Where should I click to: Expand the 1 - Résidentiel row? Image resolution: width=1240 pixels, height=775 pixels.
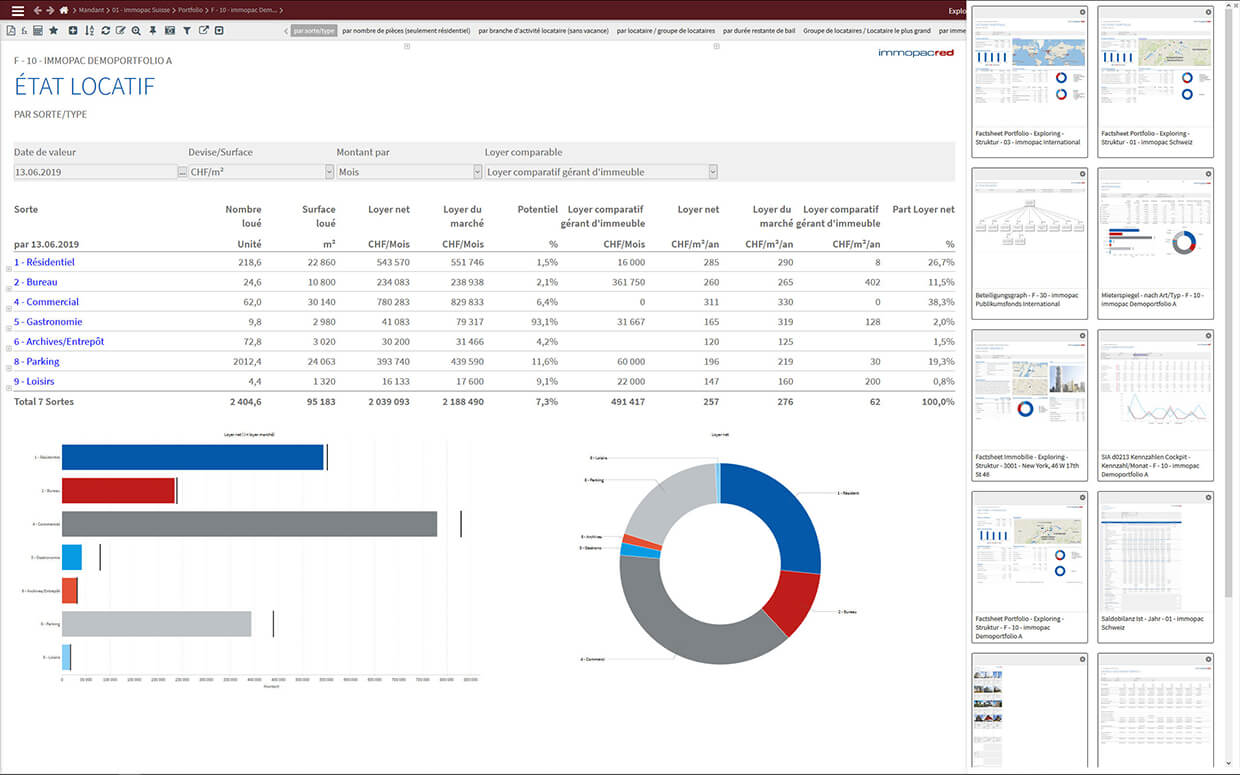[9, 267]
